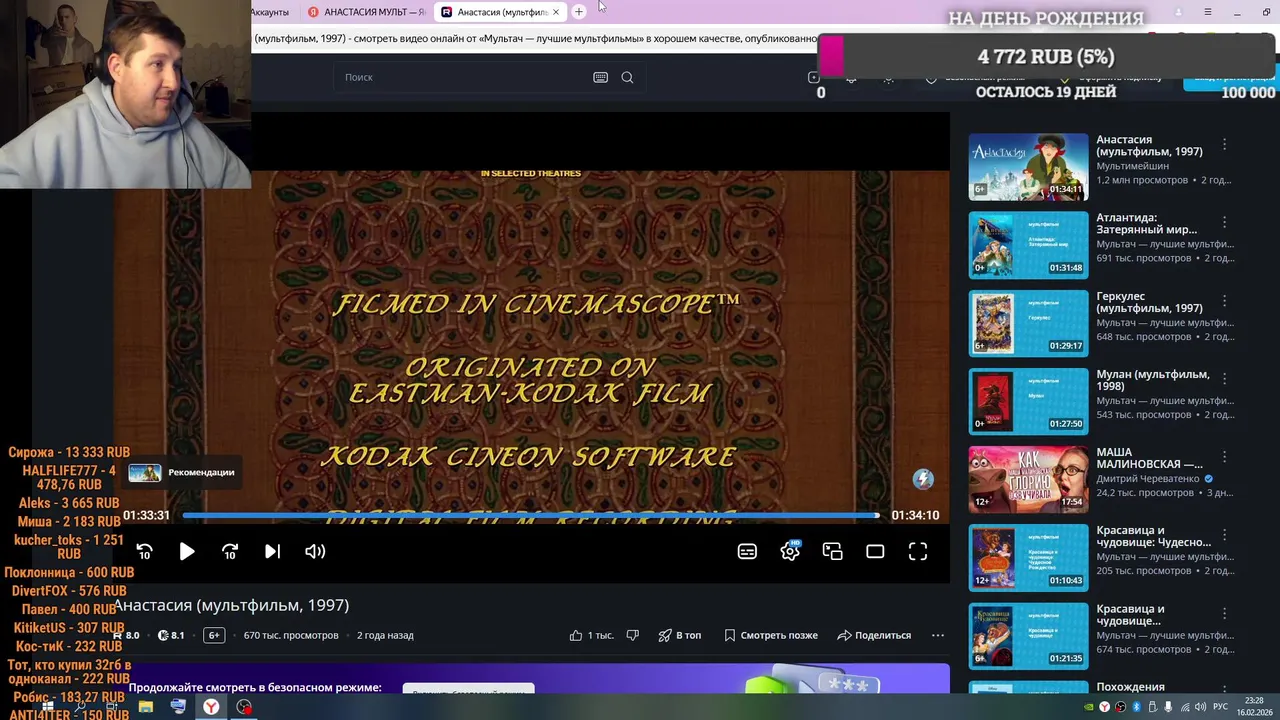Viewport: 1280px width, 720px height.
Task: Close the Анастасия (мультфильм) tab
Action: [556, 12]
